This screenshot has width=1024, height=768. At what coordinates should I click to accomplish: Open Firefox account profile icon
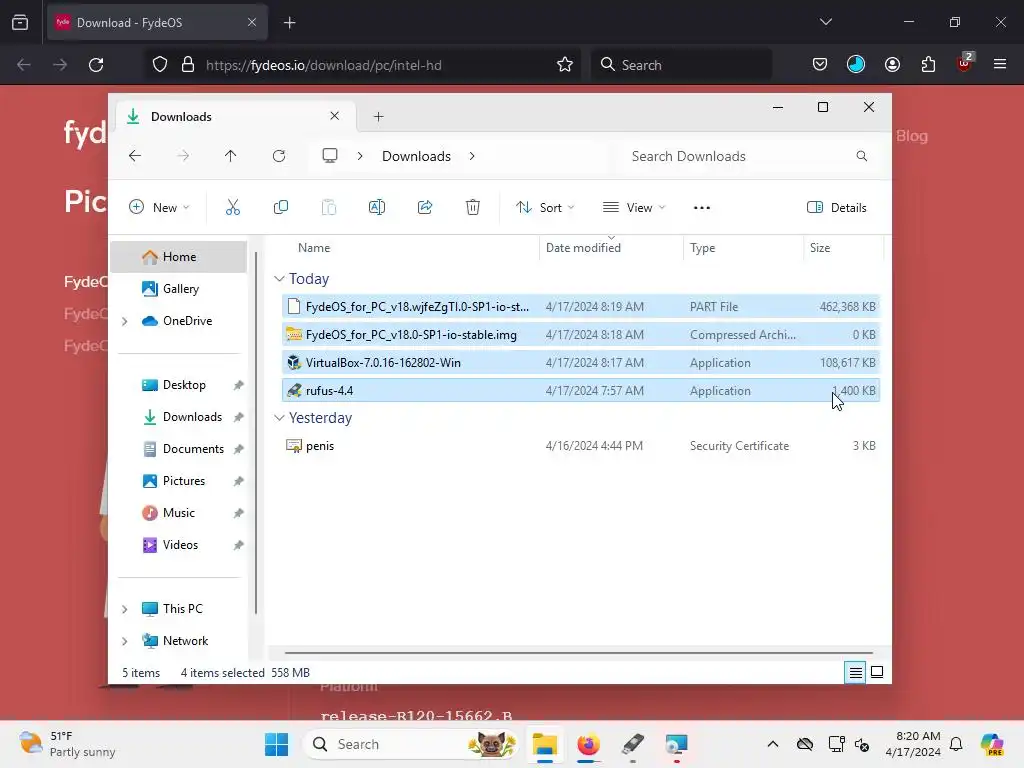(x=892, y=64)
